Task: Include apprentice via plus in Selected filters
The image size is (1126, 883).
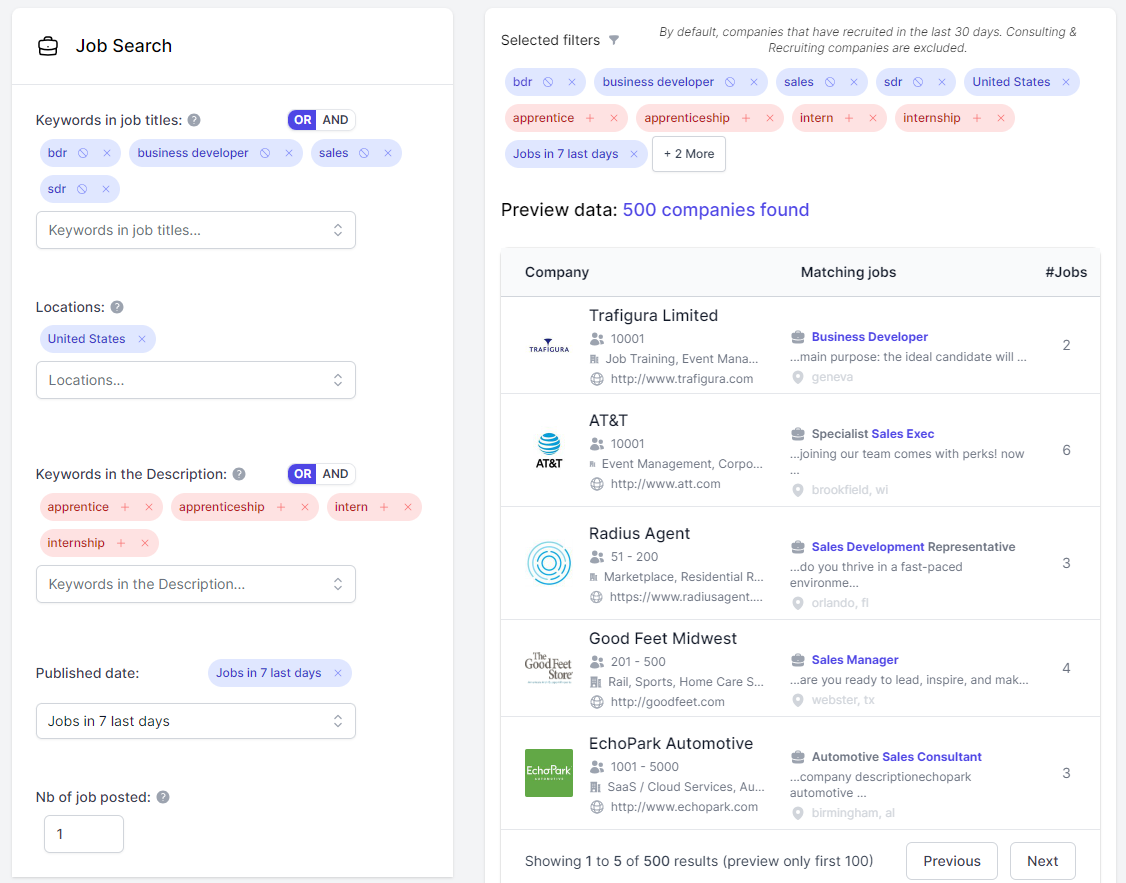Action: [590, 118]
